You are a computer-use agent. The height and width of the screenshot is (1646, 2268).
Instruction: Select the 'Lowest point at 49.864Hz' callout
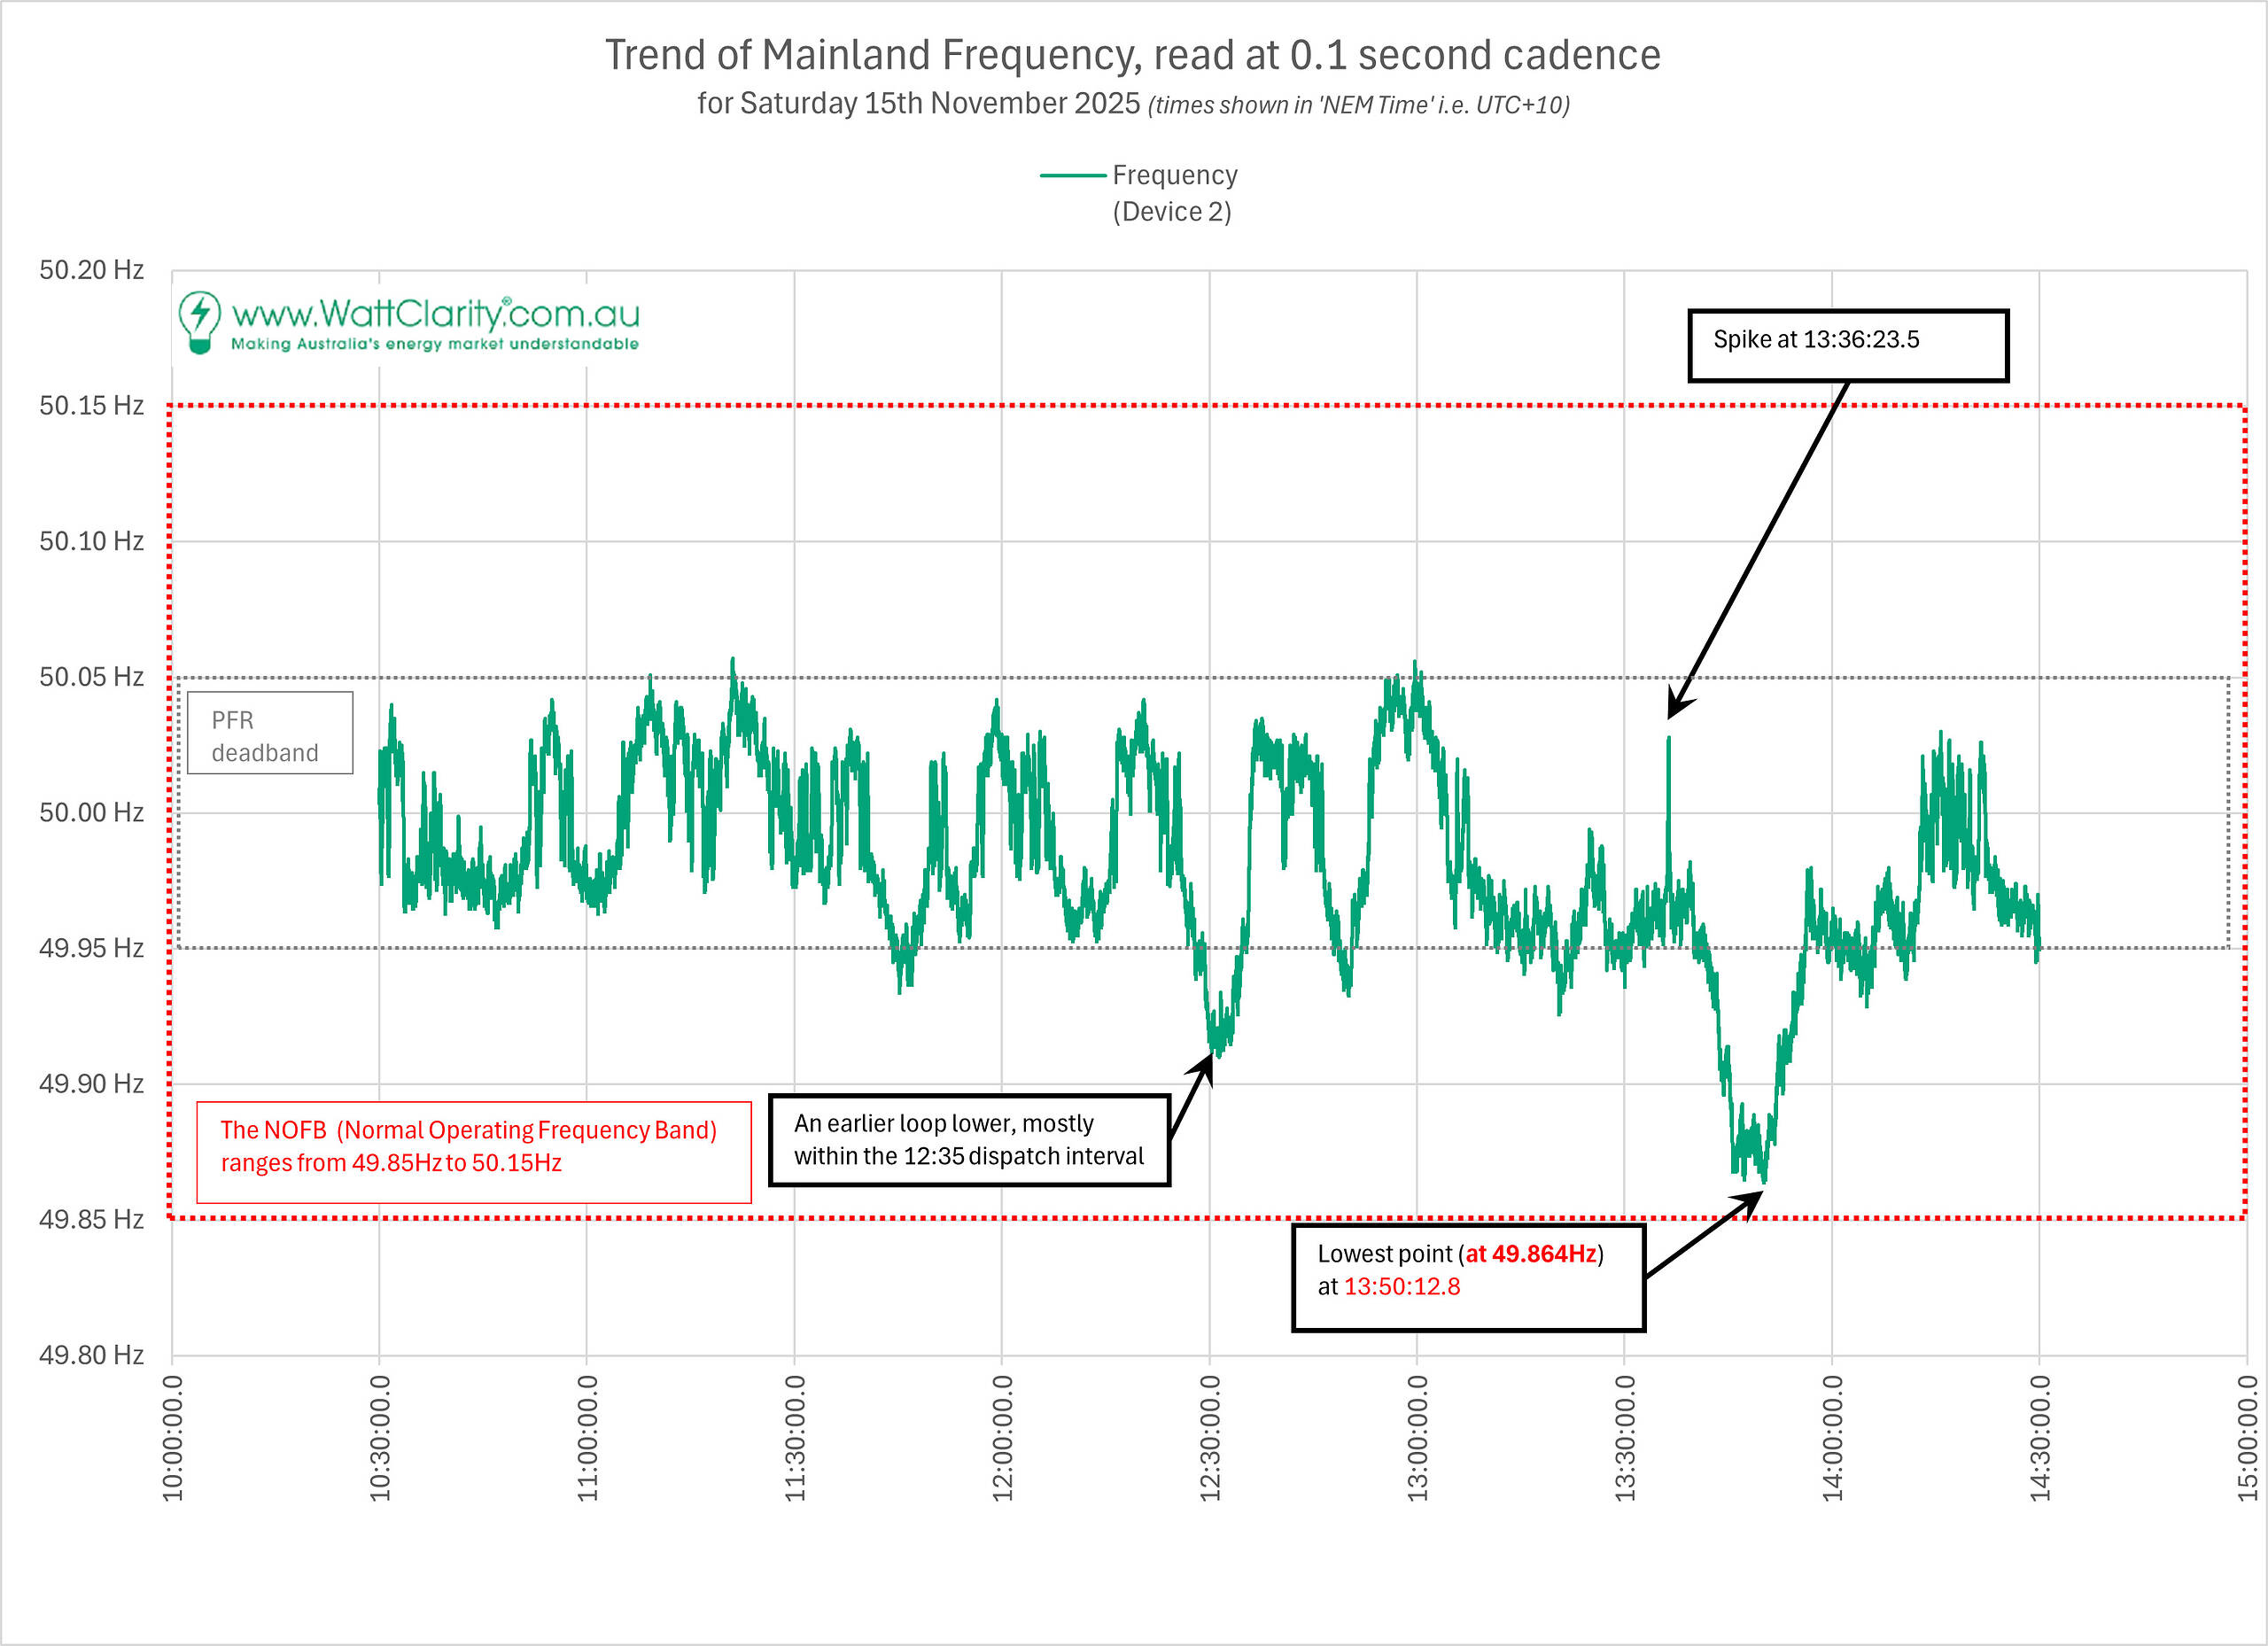[1467, 1277]
